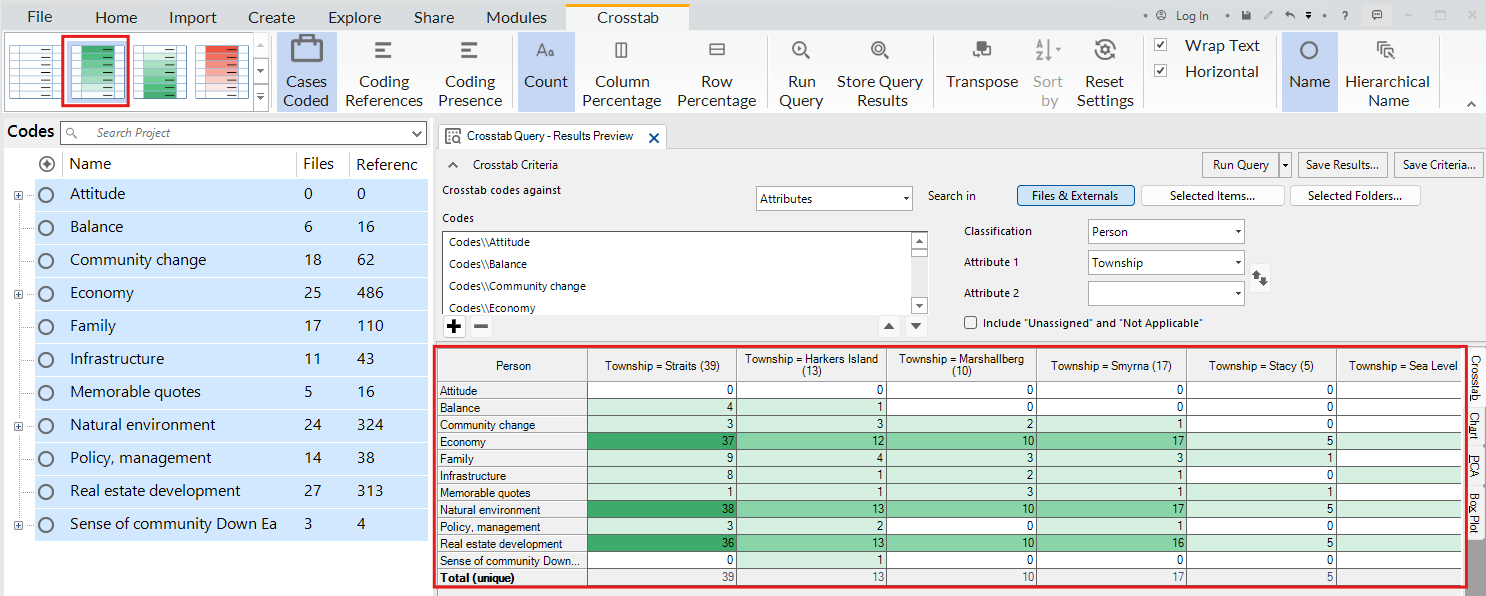The height and width of the screenshot is (596, 1486).
Task: Choose the green shading table style
Action: click(158, 71)
